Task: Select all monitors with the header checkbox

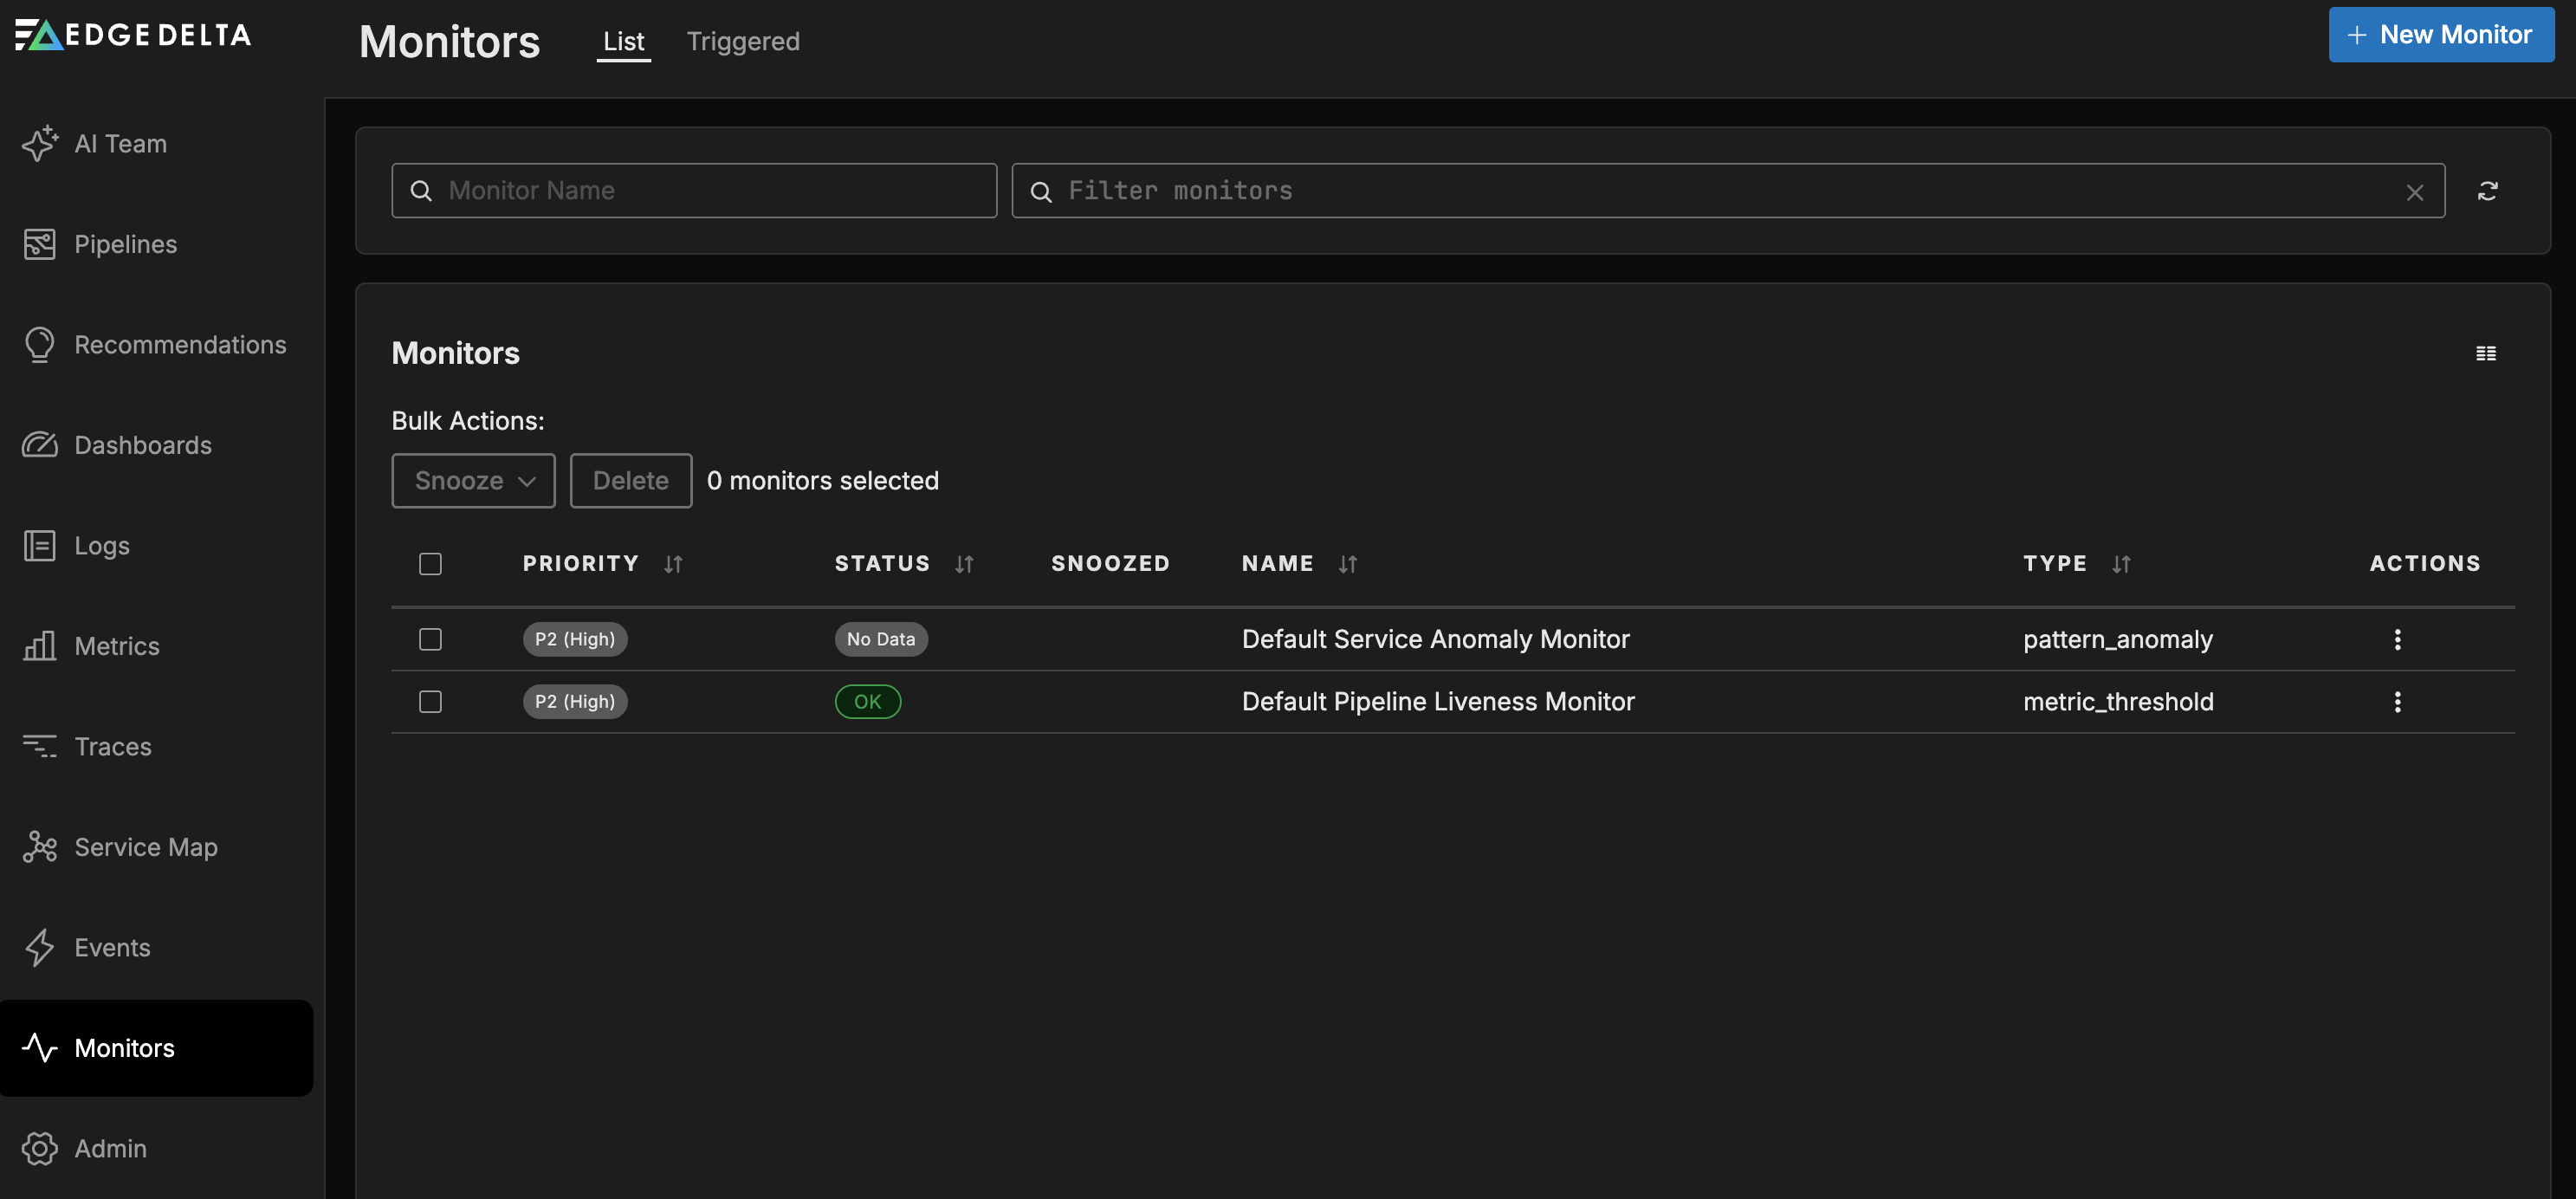Action: pos(430,563)
